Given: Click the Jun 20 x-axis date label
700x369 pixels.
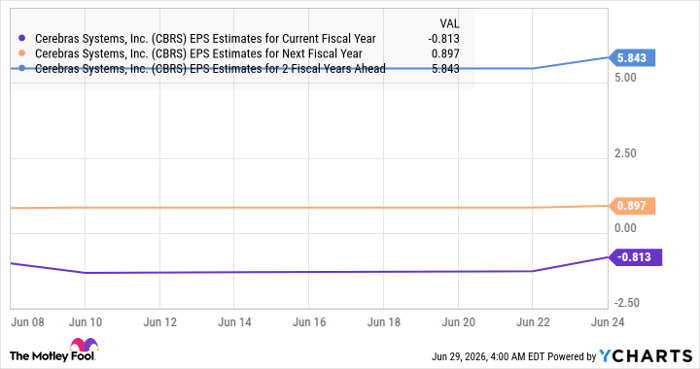Looking at the screenshot, I should (458, 322).
